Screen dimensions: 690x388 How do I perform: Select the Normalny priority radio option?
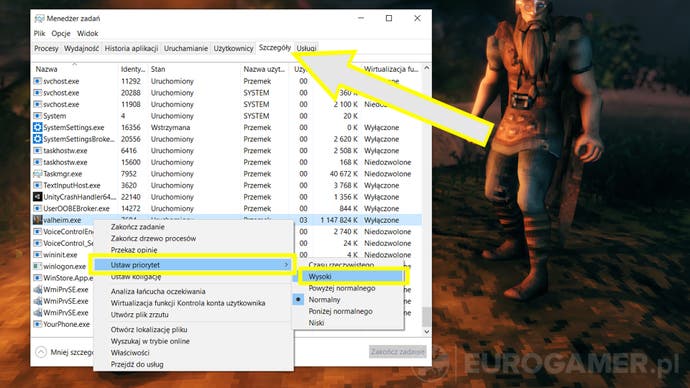pyautogui.click(x=298, y=300)
